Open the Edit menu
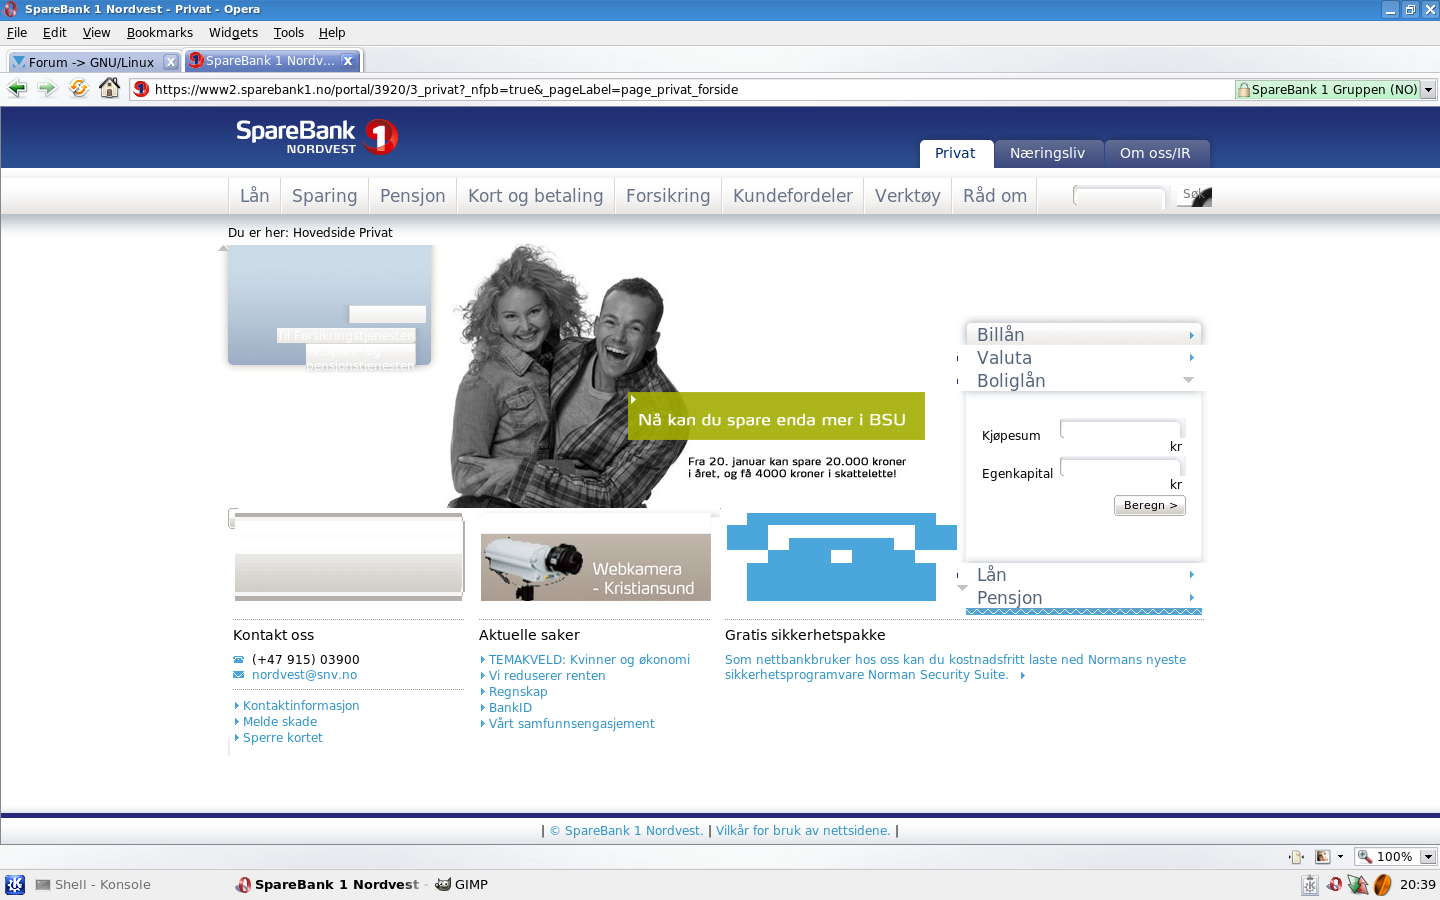This screenshot has width=1440, height=900. (55, 33)
